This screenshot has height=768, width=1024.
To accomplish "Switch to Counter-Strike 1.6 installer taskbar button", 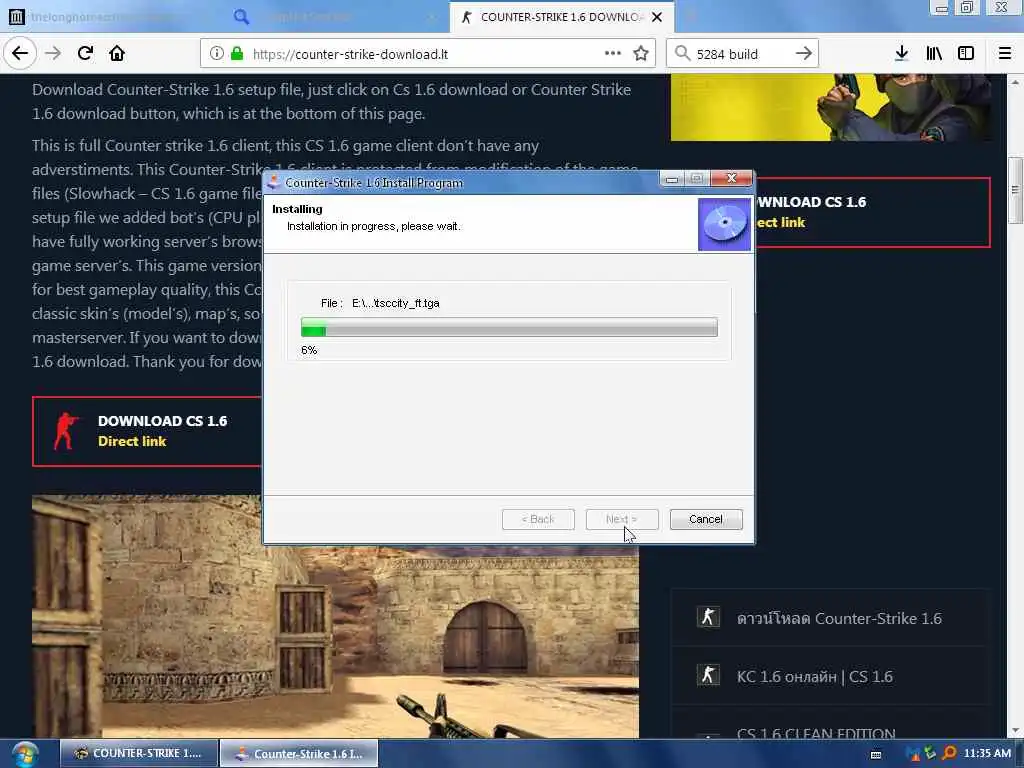I will 299,753.
